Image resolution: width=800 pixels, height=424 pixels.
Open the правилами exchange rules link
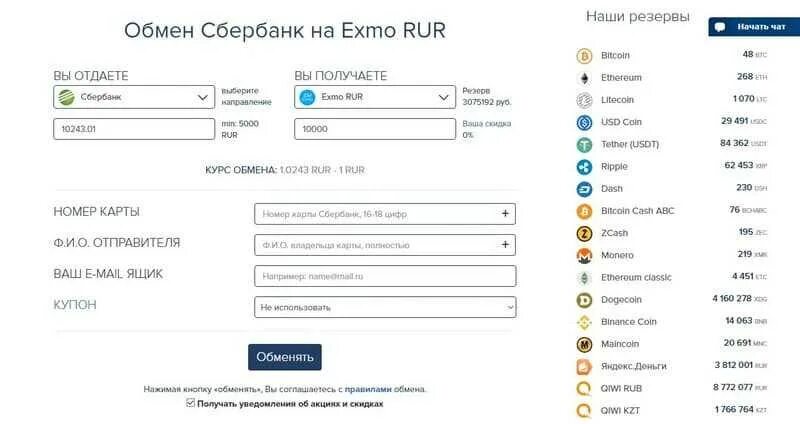[x=368, y=389]
